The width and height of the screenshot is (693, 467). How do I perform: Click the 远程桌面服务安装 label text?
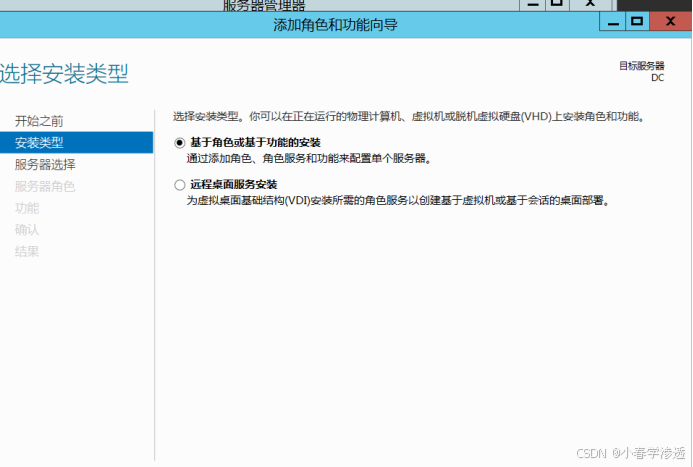233,184
